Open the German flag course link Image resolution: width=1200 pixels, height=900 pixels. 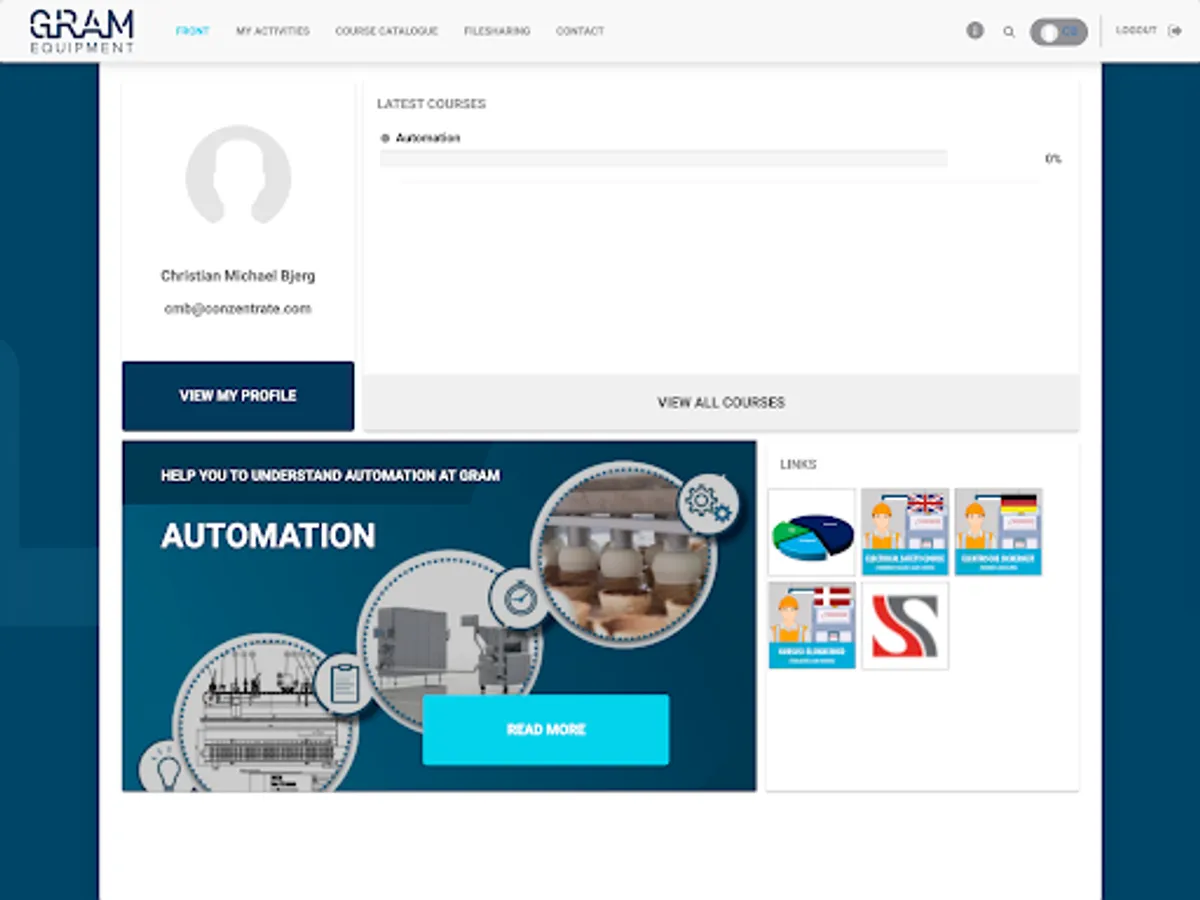pos(998,532)
